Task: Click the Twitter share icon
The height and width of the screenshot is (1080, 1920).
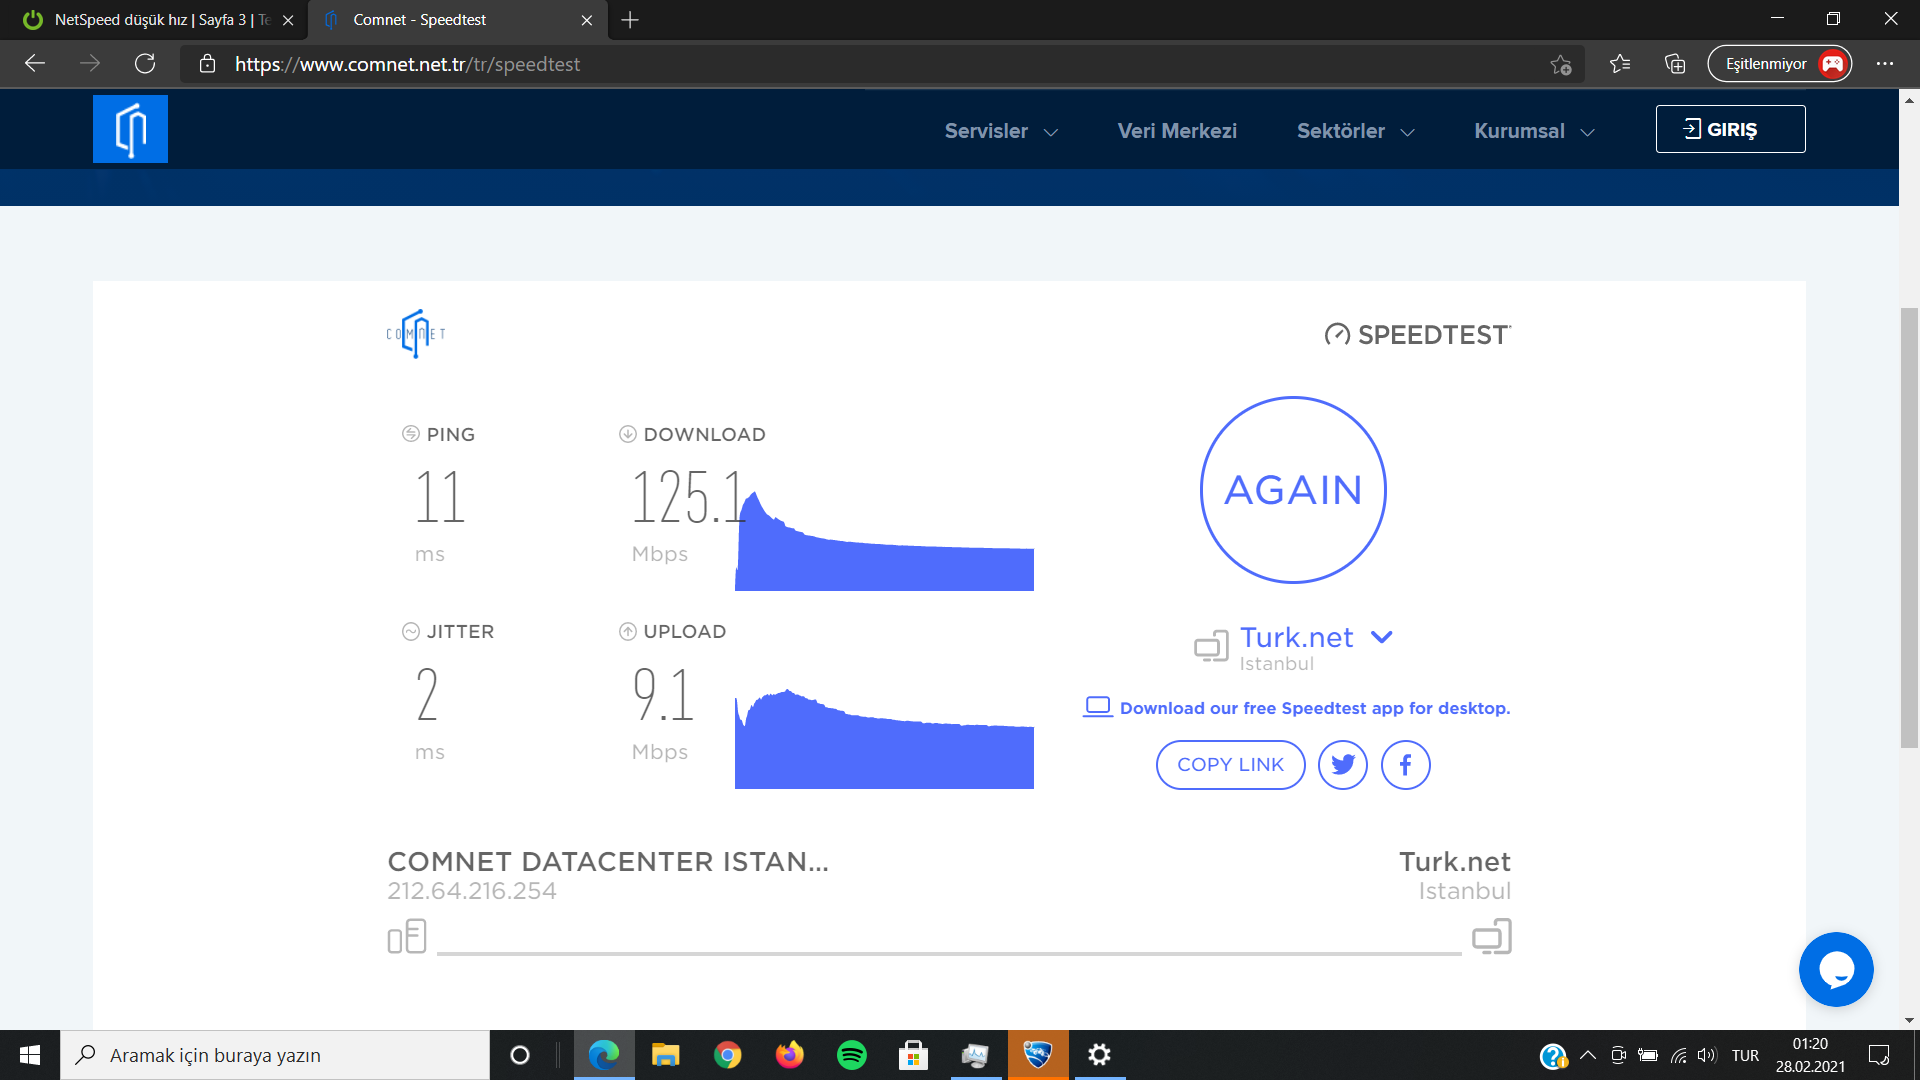Action: coord(1342,765)
